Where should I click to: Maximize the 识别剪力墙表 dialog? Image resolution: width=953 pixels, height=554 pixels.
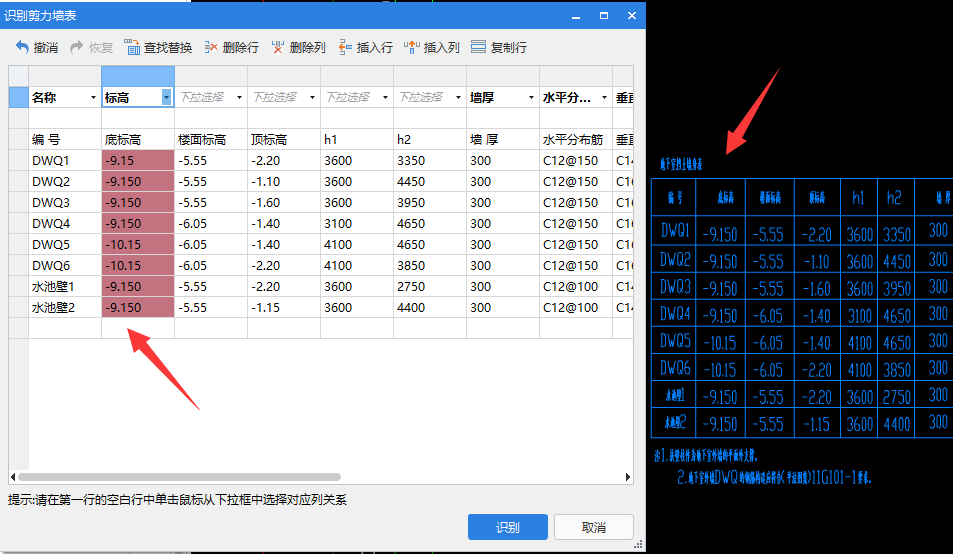coord(604,16)
